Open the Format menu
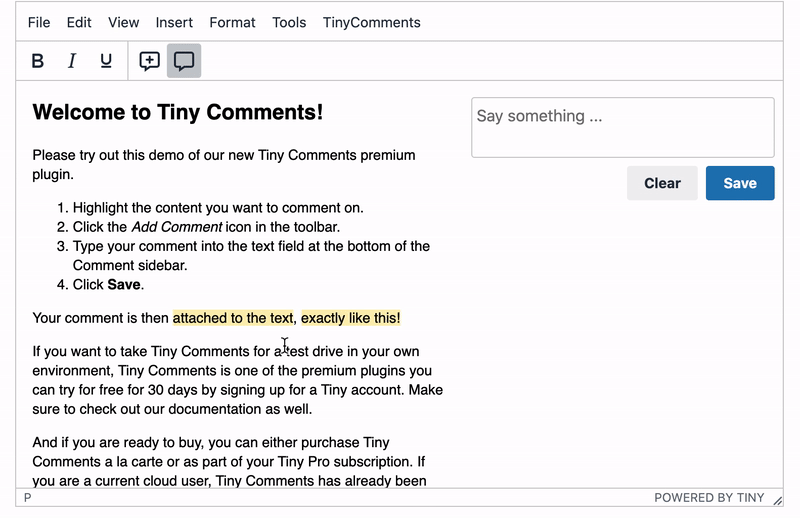Viewport: 800px width, 518px height. click(232, 22)
